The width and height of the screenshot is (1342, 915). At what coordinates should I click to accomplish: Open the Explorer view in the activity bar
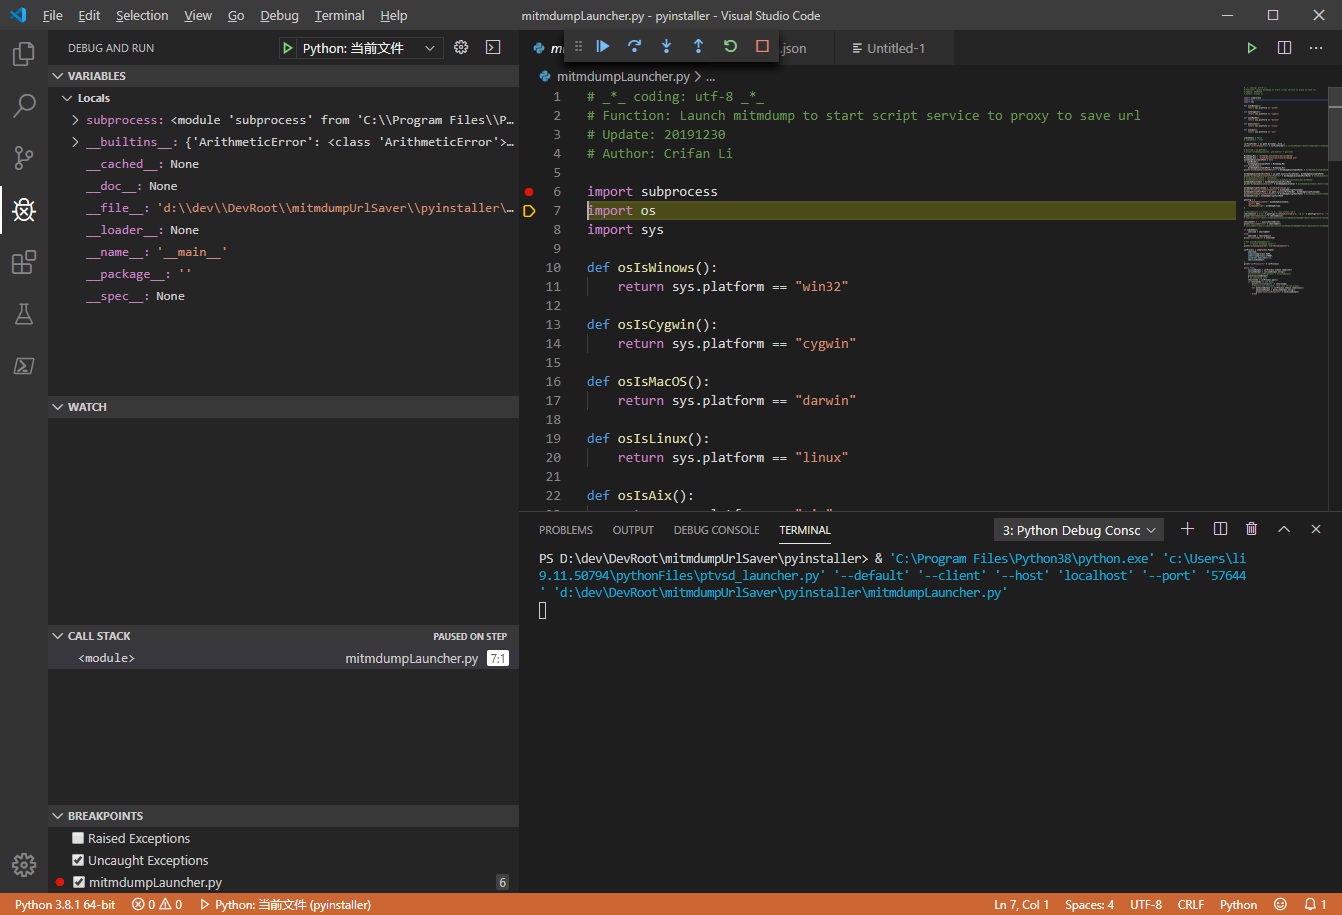point(24,54)
